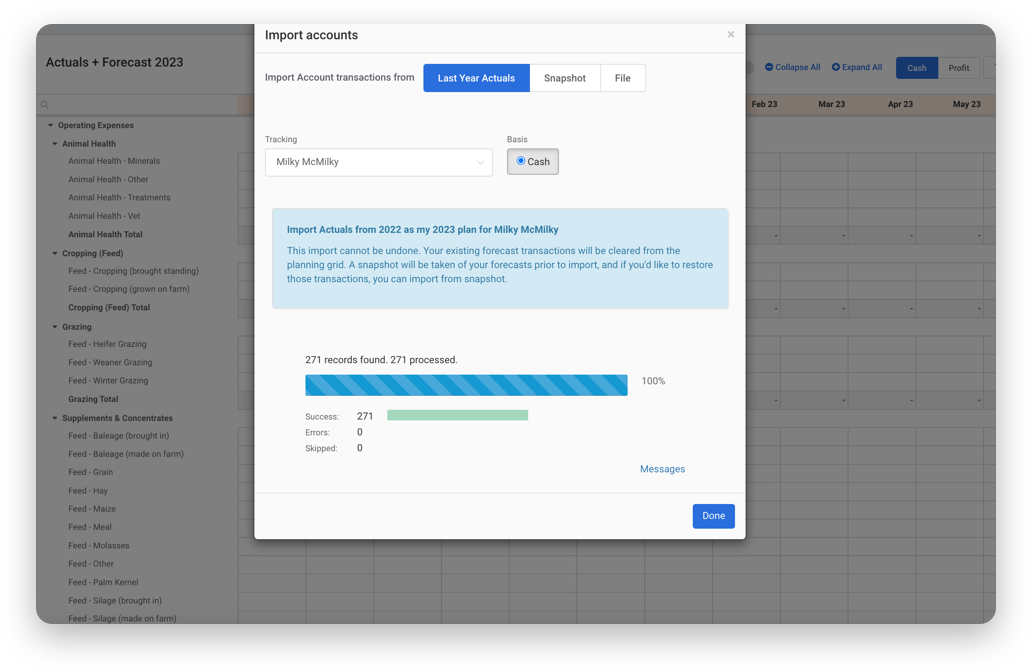Viewport: 1032px width, 672px height.
Task: Select the Cash radio button under Basis
Action: pos(521,160)
